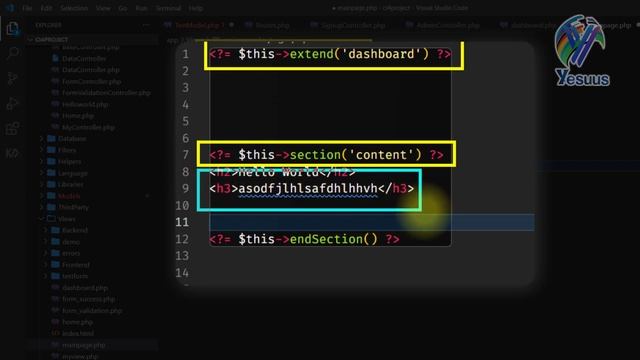Screen dimensions: 640x360
Task: Expand the Models folder
Action: (x=69, y=196)
